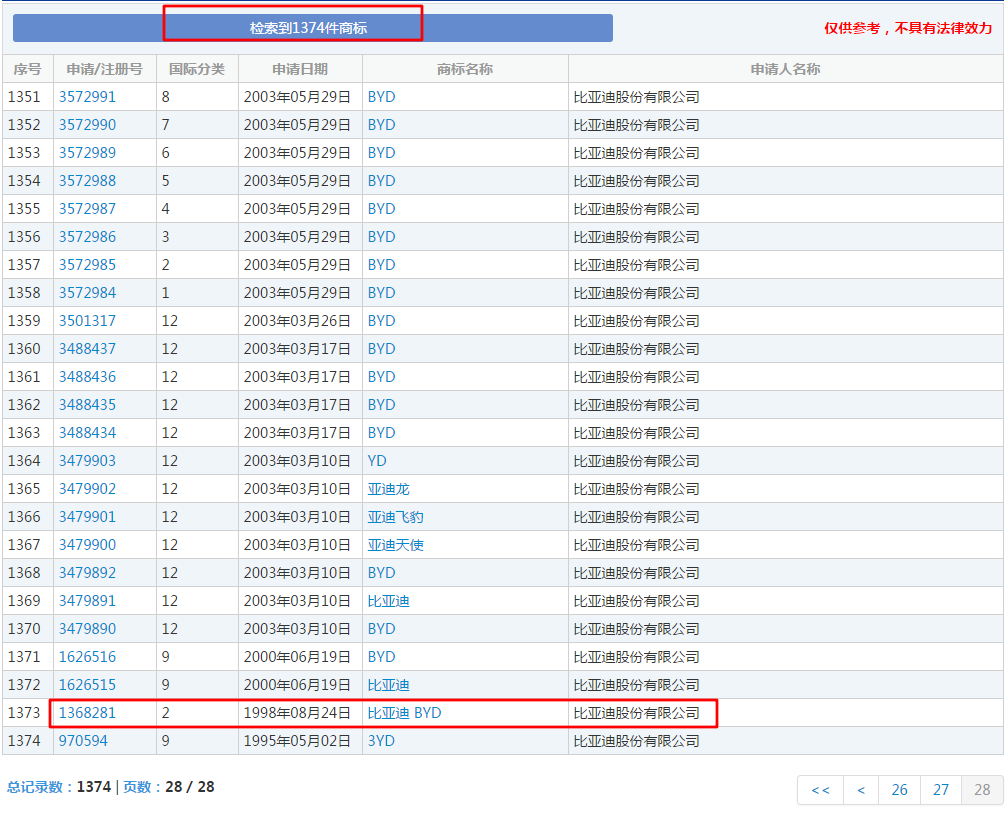Viewport: 1005px width, 819px height.
Task: Go to first page with << button
Action: tap(820, 790)
